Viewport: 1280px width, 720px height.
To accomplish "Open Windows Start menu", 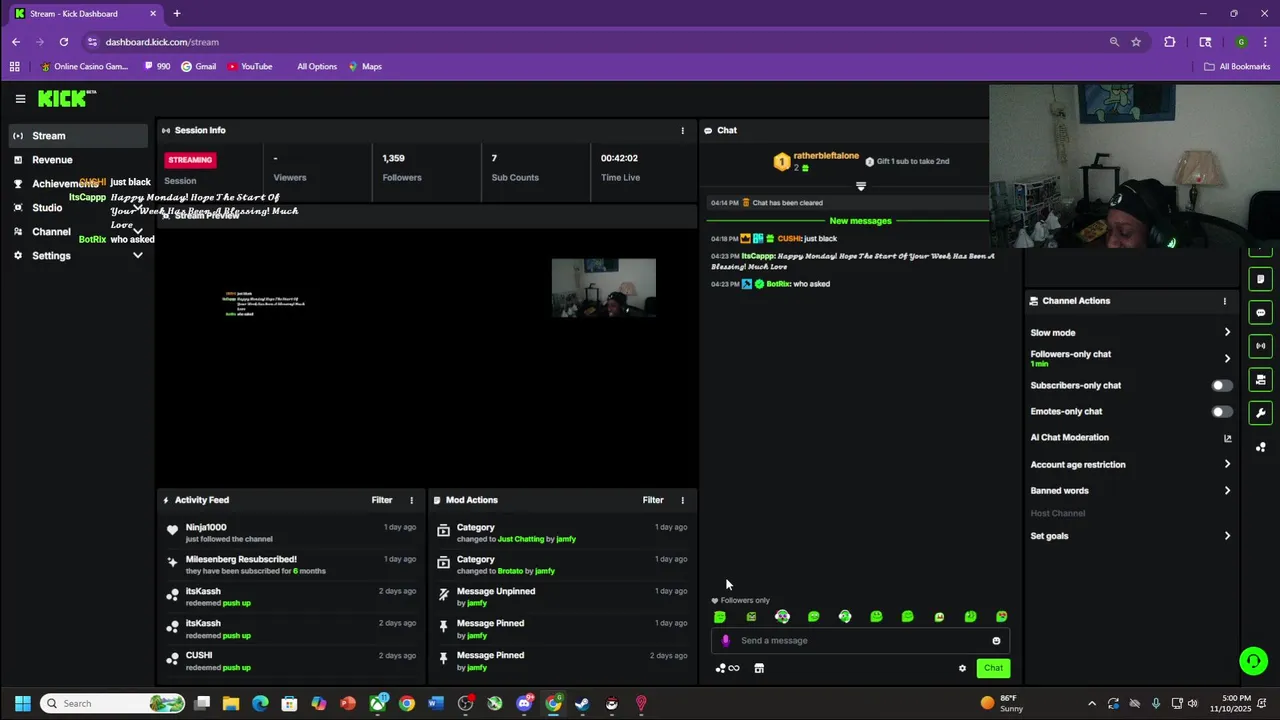I will (x=22, y=704).
